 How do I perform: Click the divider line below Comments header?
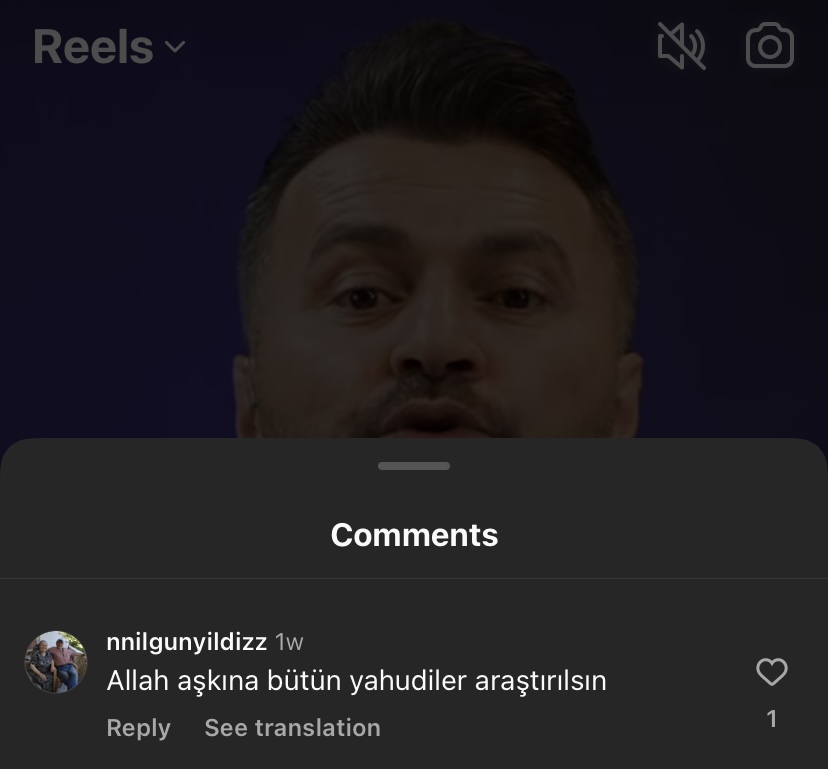(414, 578)
